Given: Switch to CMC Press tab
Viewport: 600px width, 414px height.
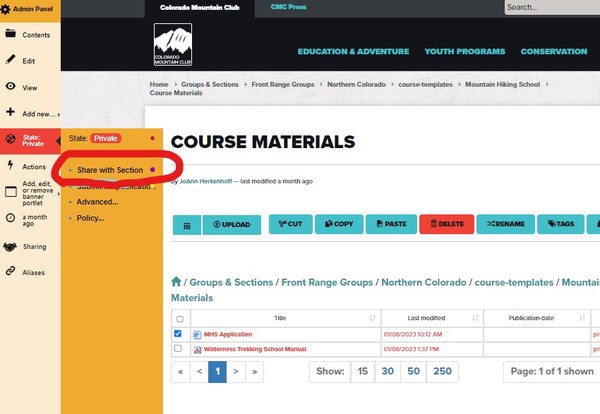Looking at the screenshot, I should pos(289,7).
